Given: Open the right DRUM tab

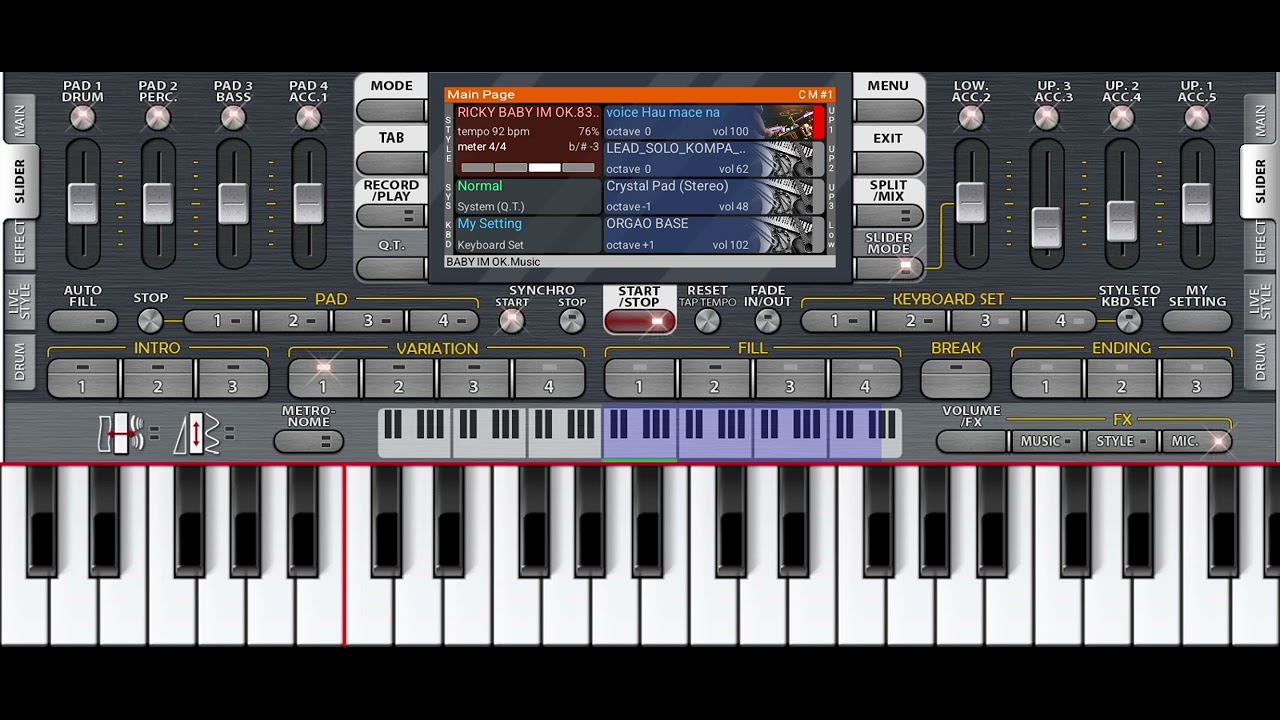Looking at the screenshot, I should 1260,361.
